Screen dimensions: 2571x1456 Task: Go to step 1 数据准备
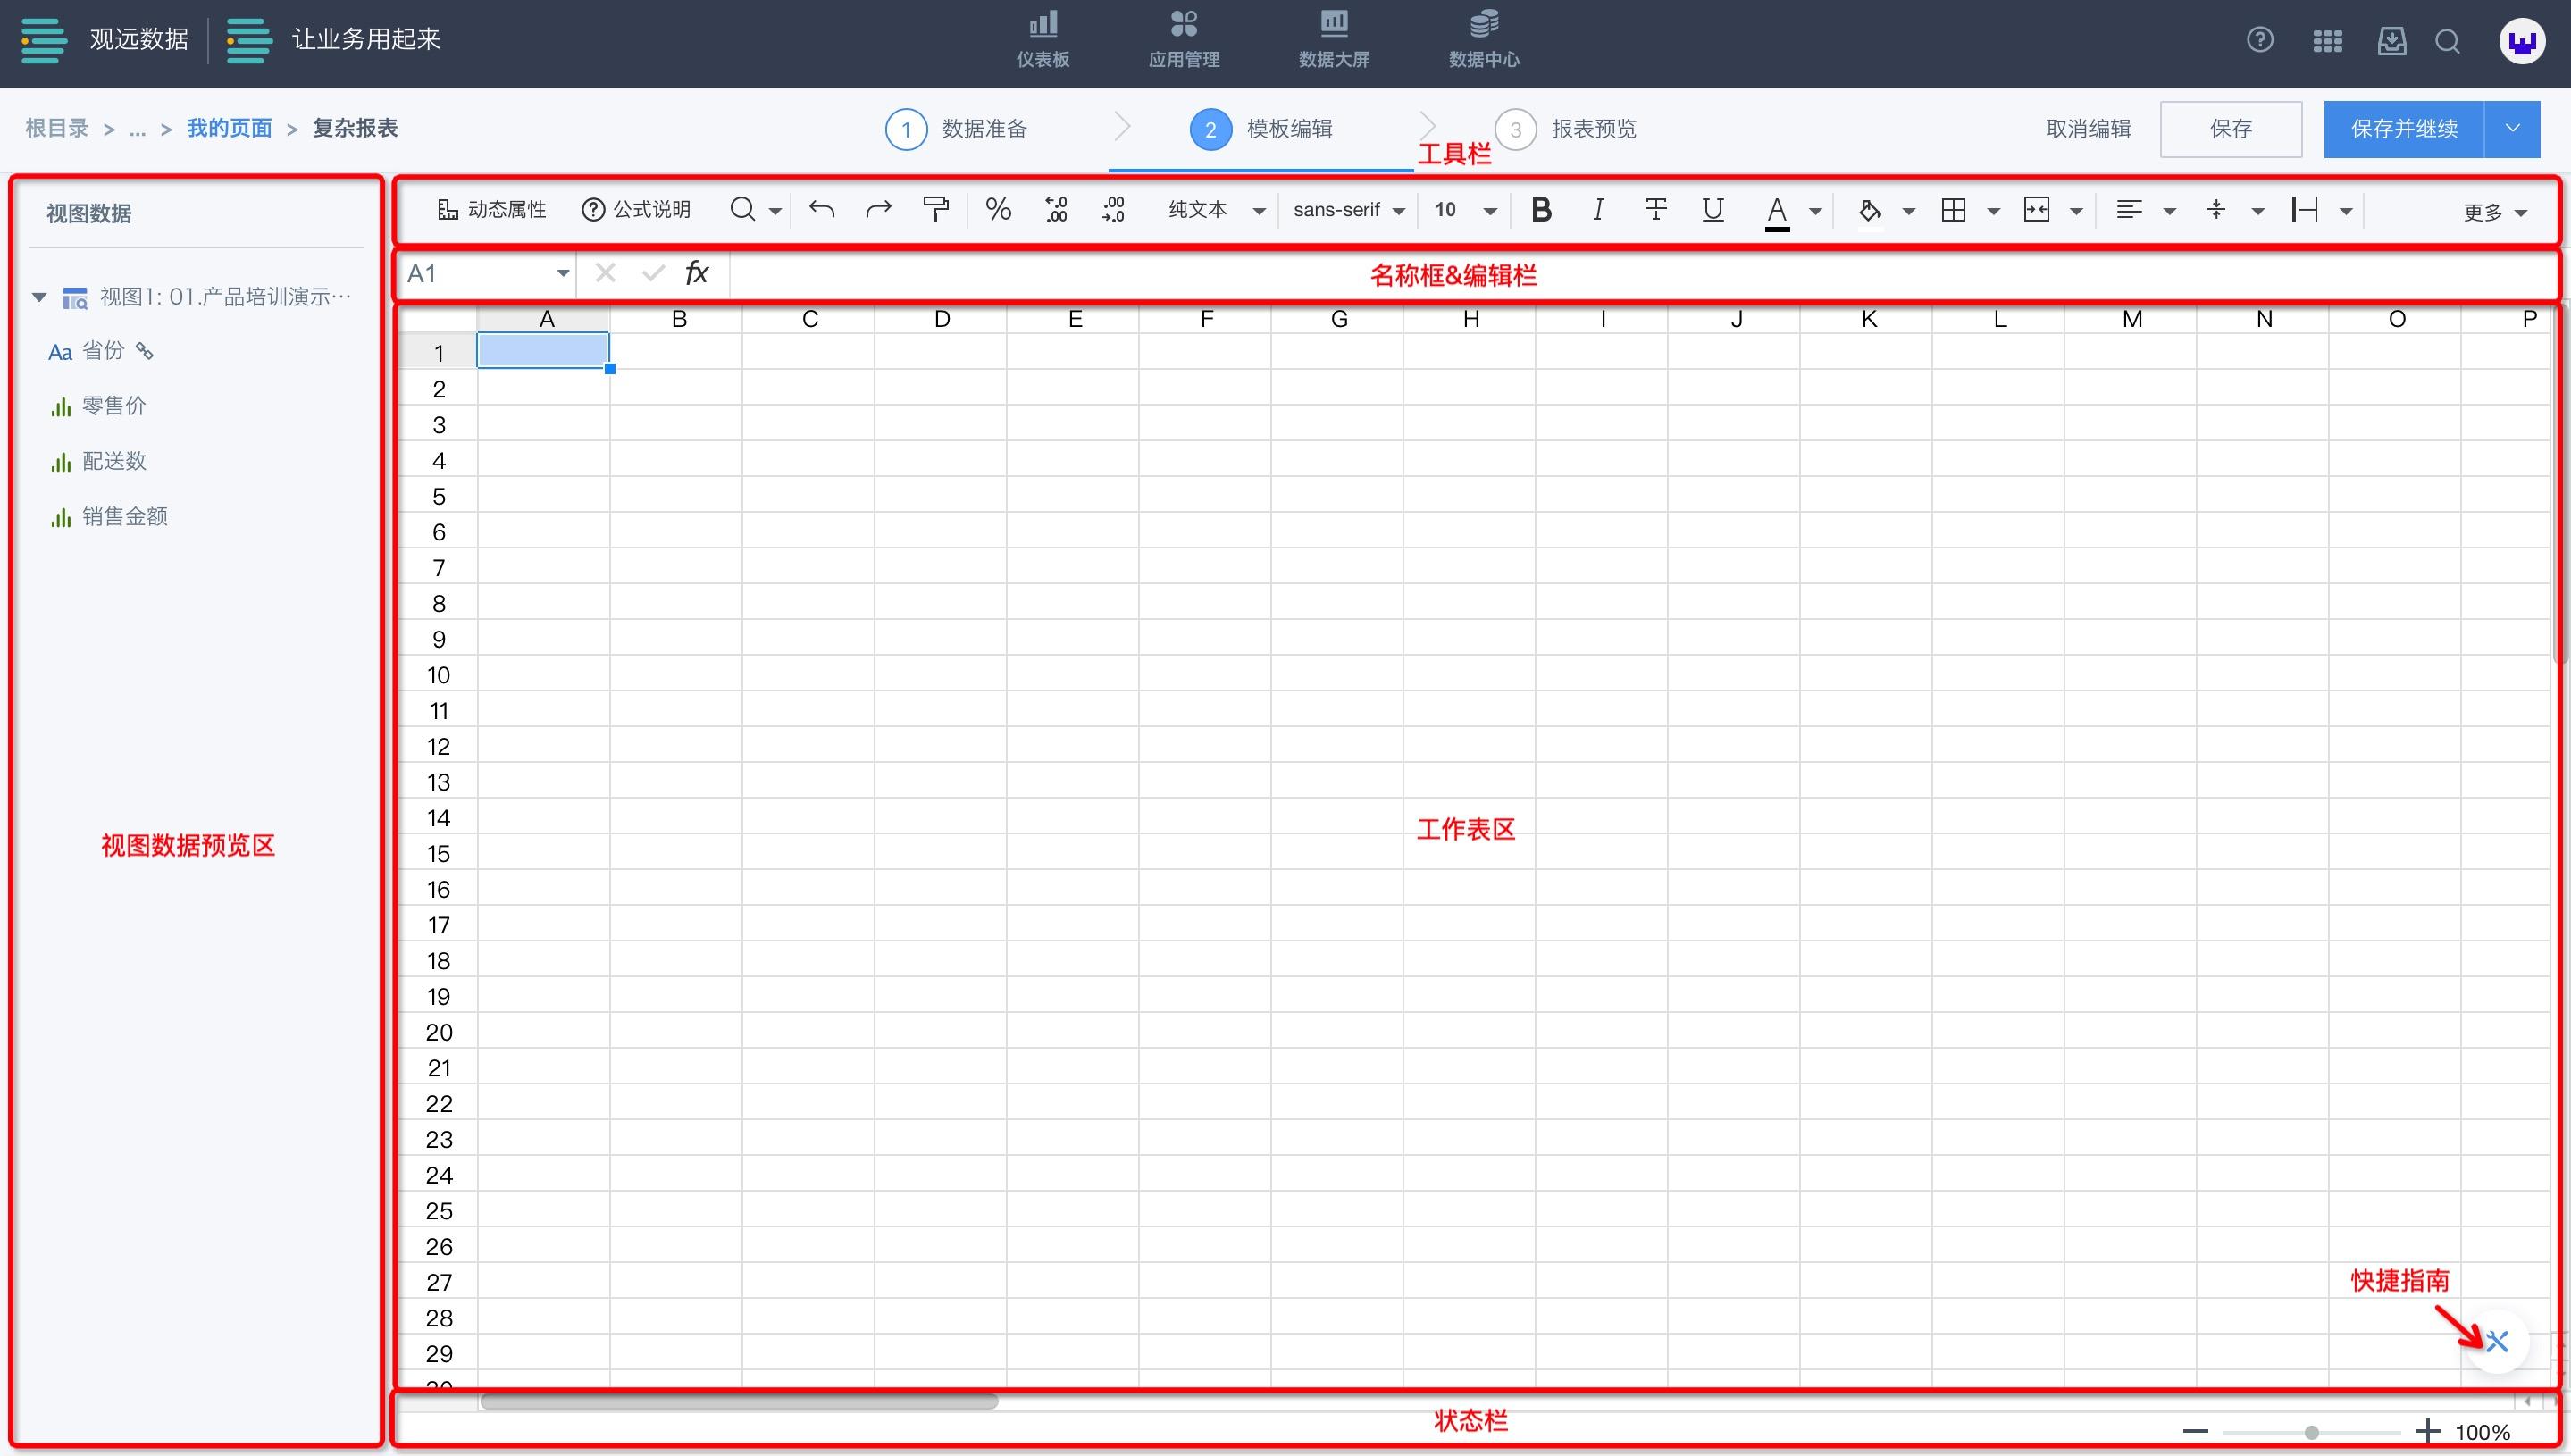[x=957, y=129]
